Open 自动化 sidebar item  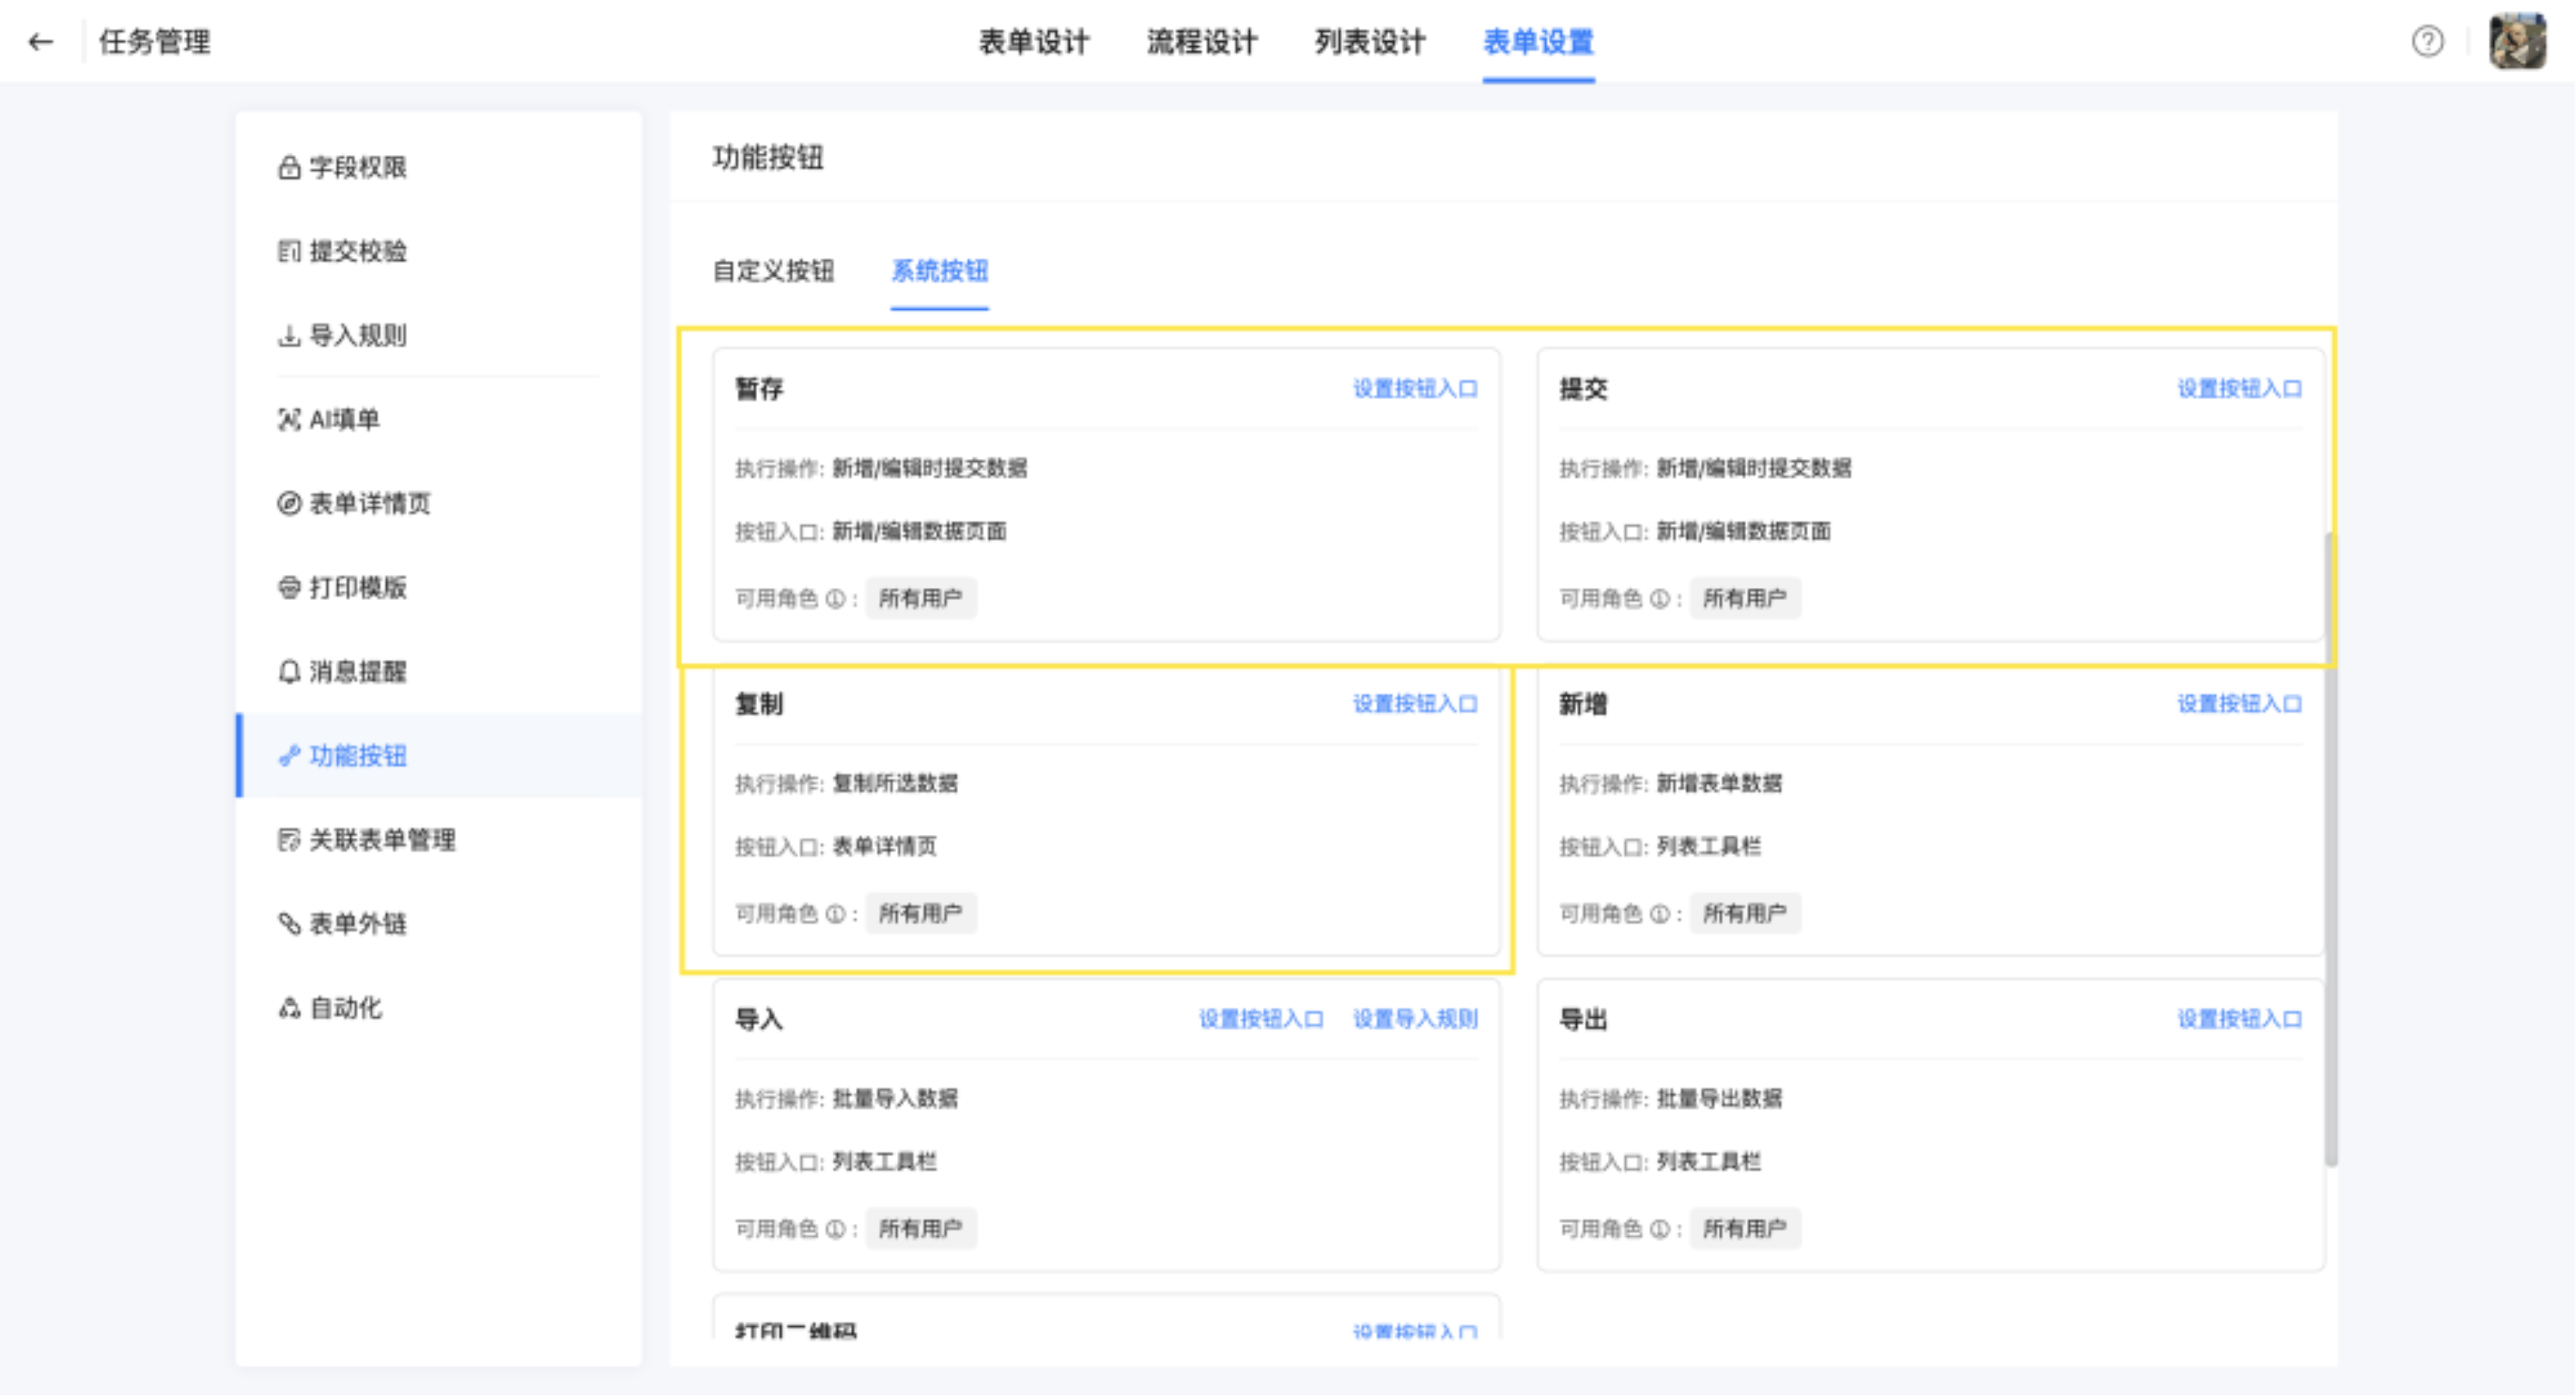(331, 1007)
